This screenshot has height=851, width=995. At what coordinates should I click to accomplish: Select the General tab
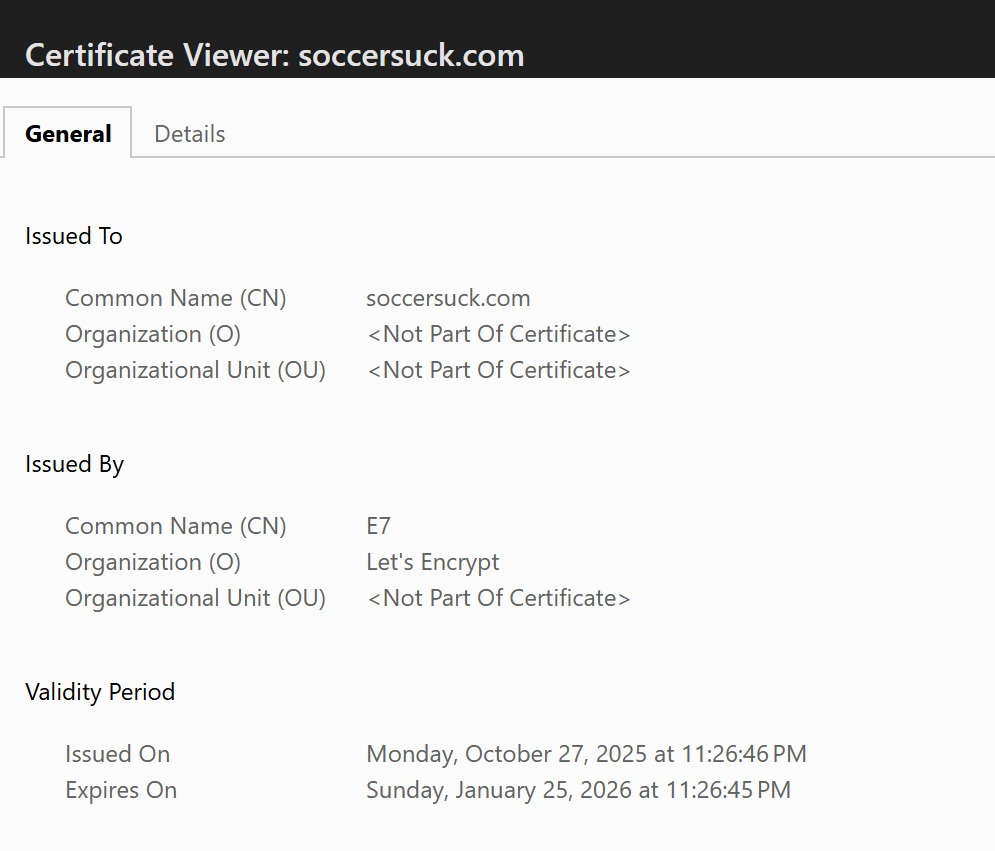(68, 134)
